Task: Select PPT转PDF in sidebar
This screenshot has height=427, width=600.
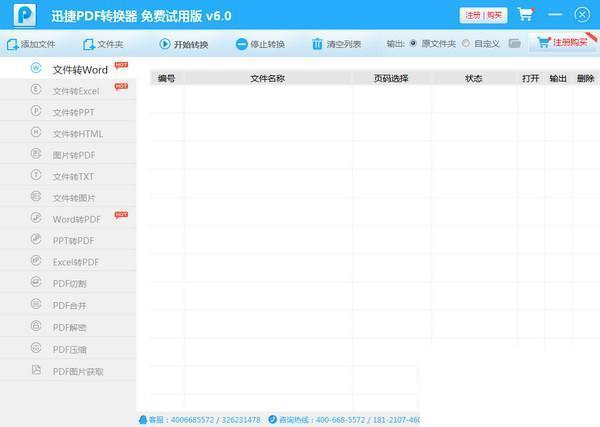Action: pos(68,240)
